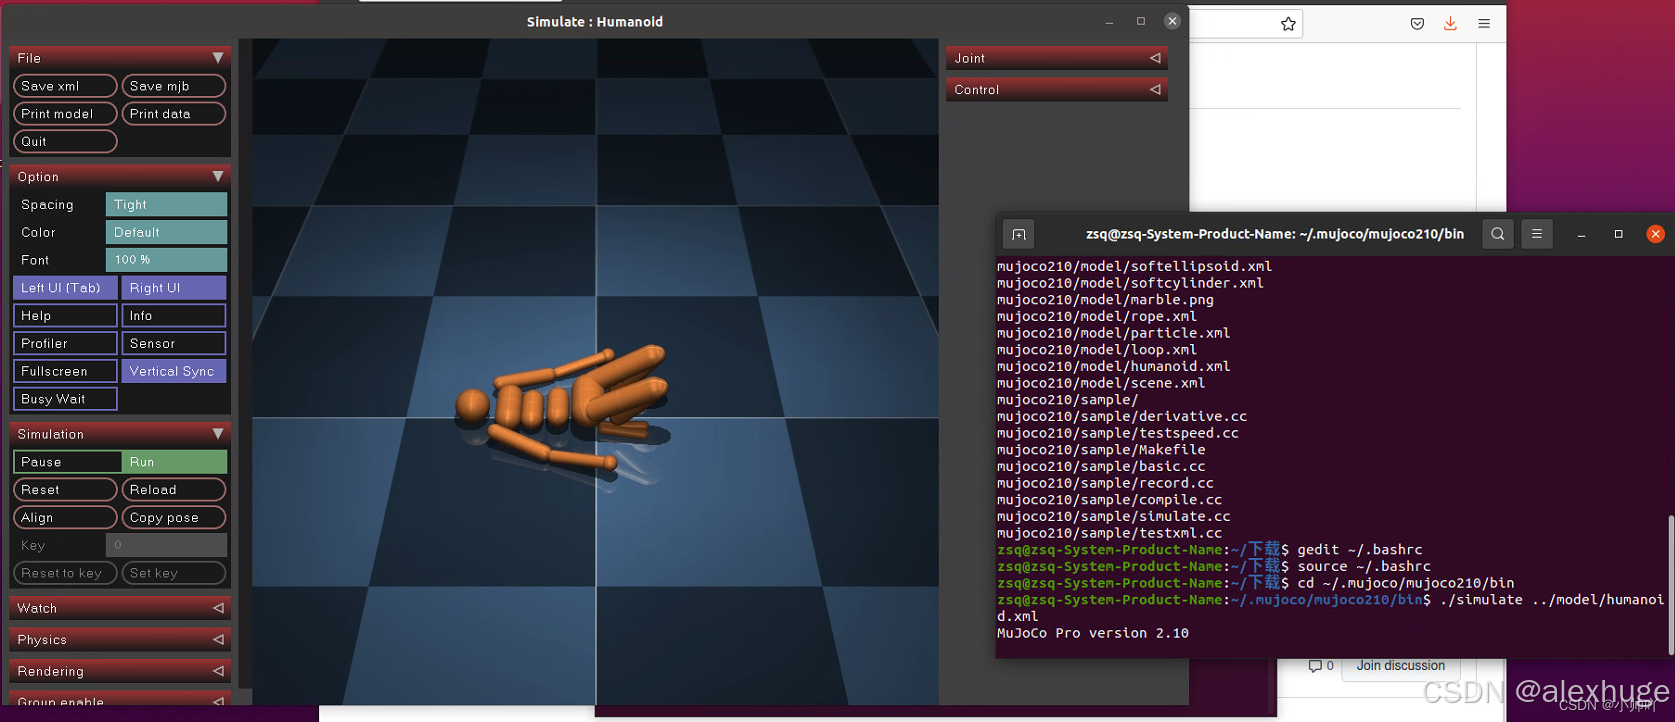
Task: Change Color option from Default
Action: coord(166,232)
